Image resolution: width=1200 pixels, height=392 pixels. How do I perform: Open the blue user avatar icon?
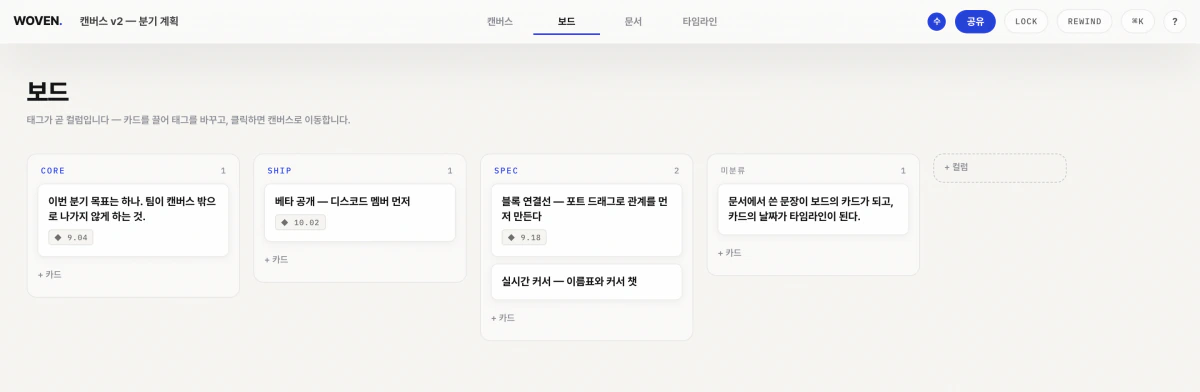(x=936, y=21)
